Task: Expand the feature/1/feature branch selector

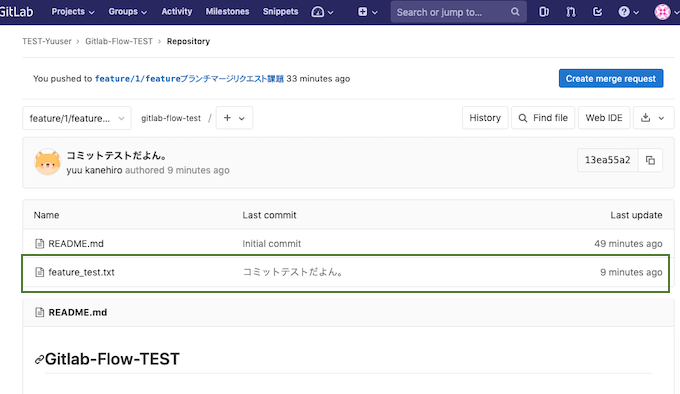Action: (77, 118)
